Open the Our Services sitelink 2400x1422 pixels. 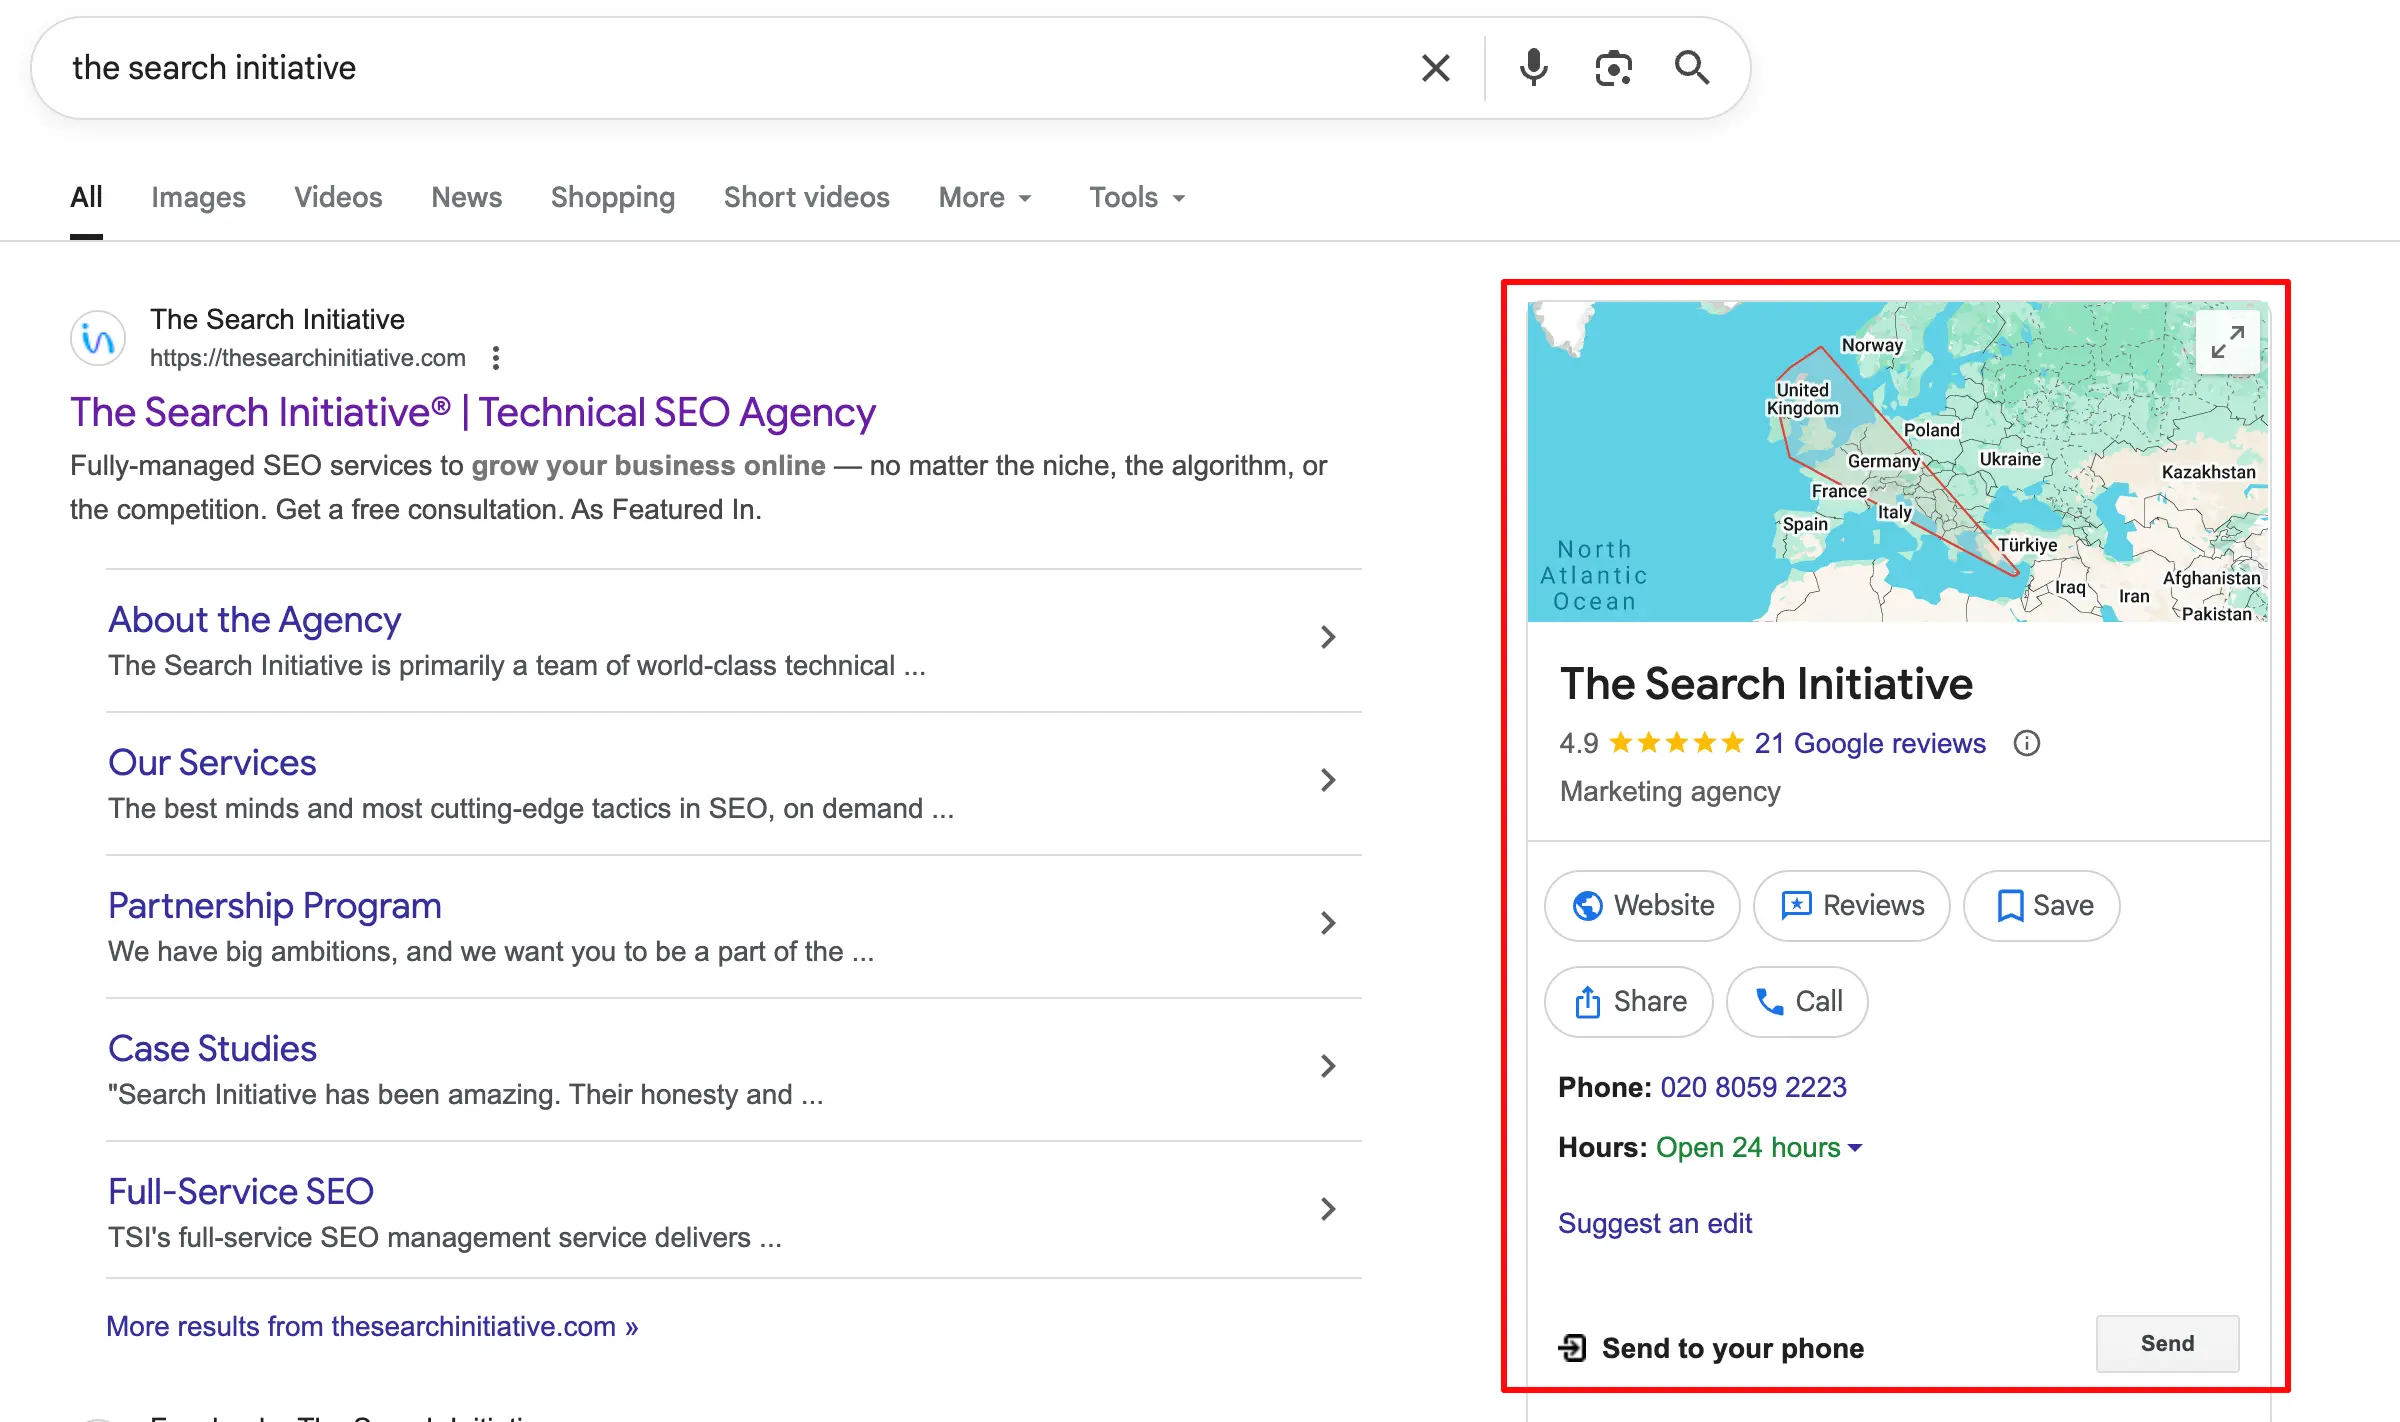212,763
